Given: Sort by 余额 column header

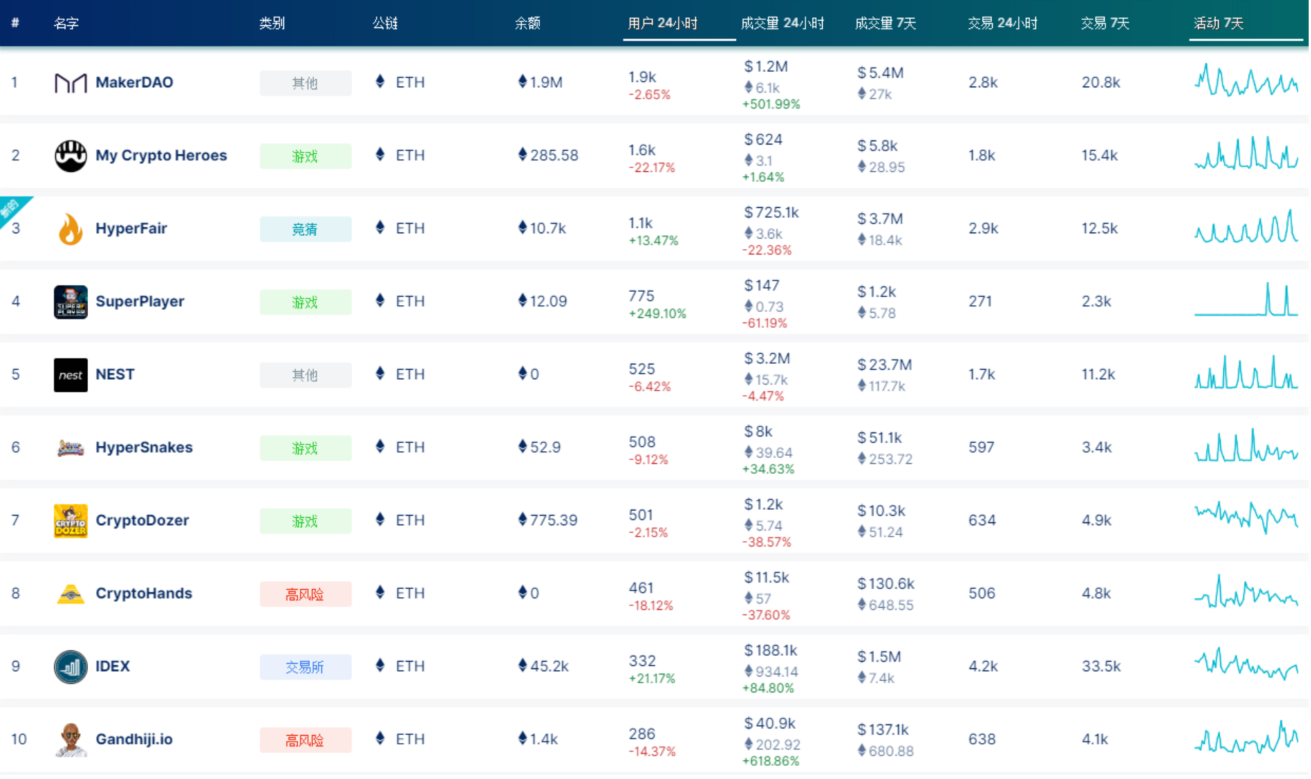Looking at the screenshot, I should 528,23.
